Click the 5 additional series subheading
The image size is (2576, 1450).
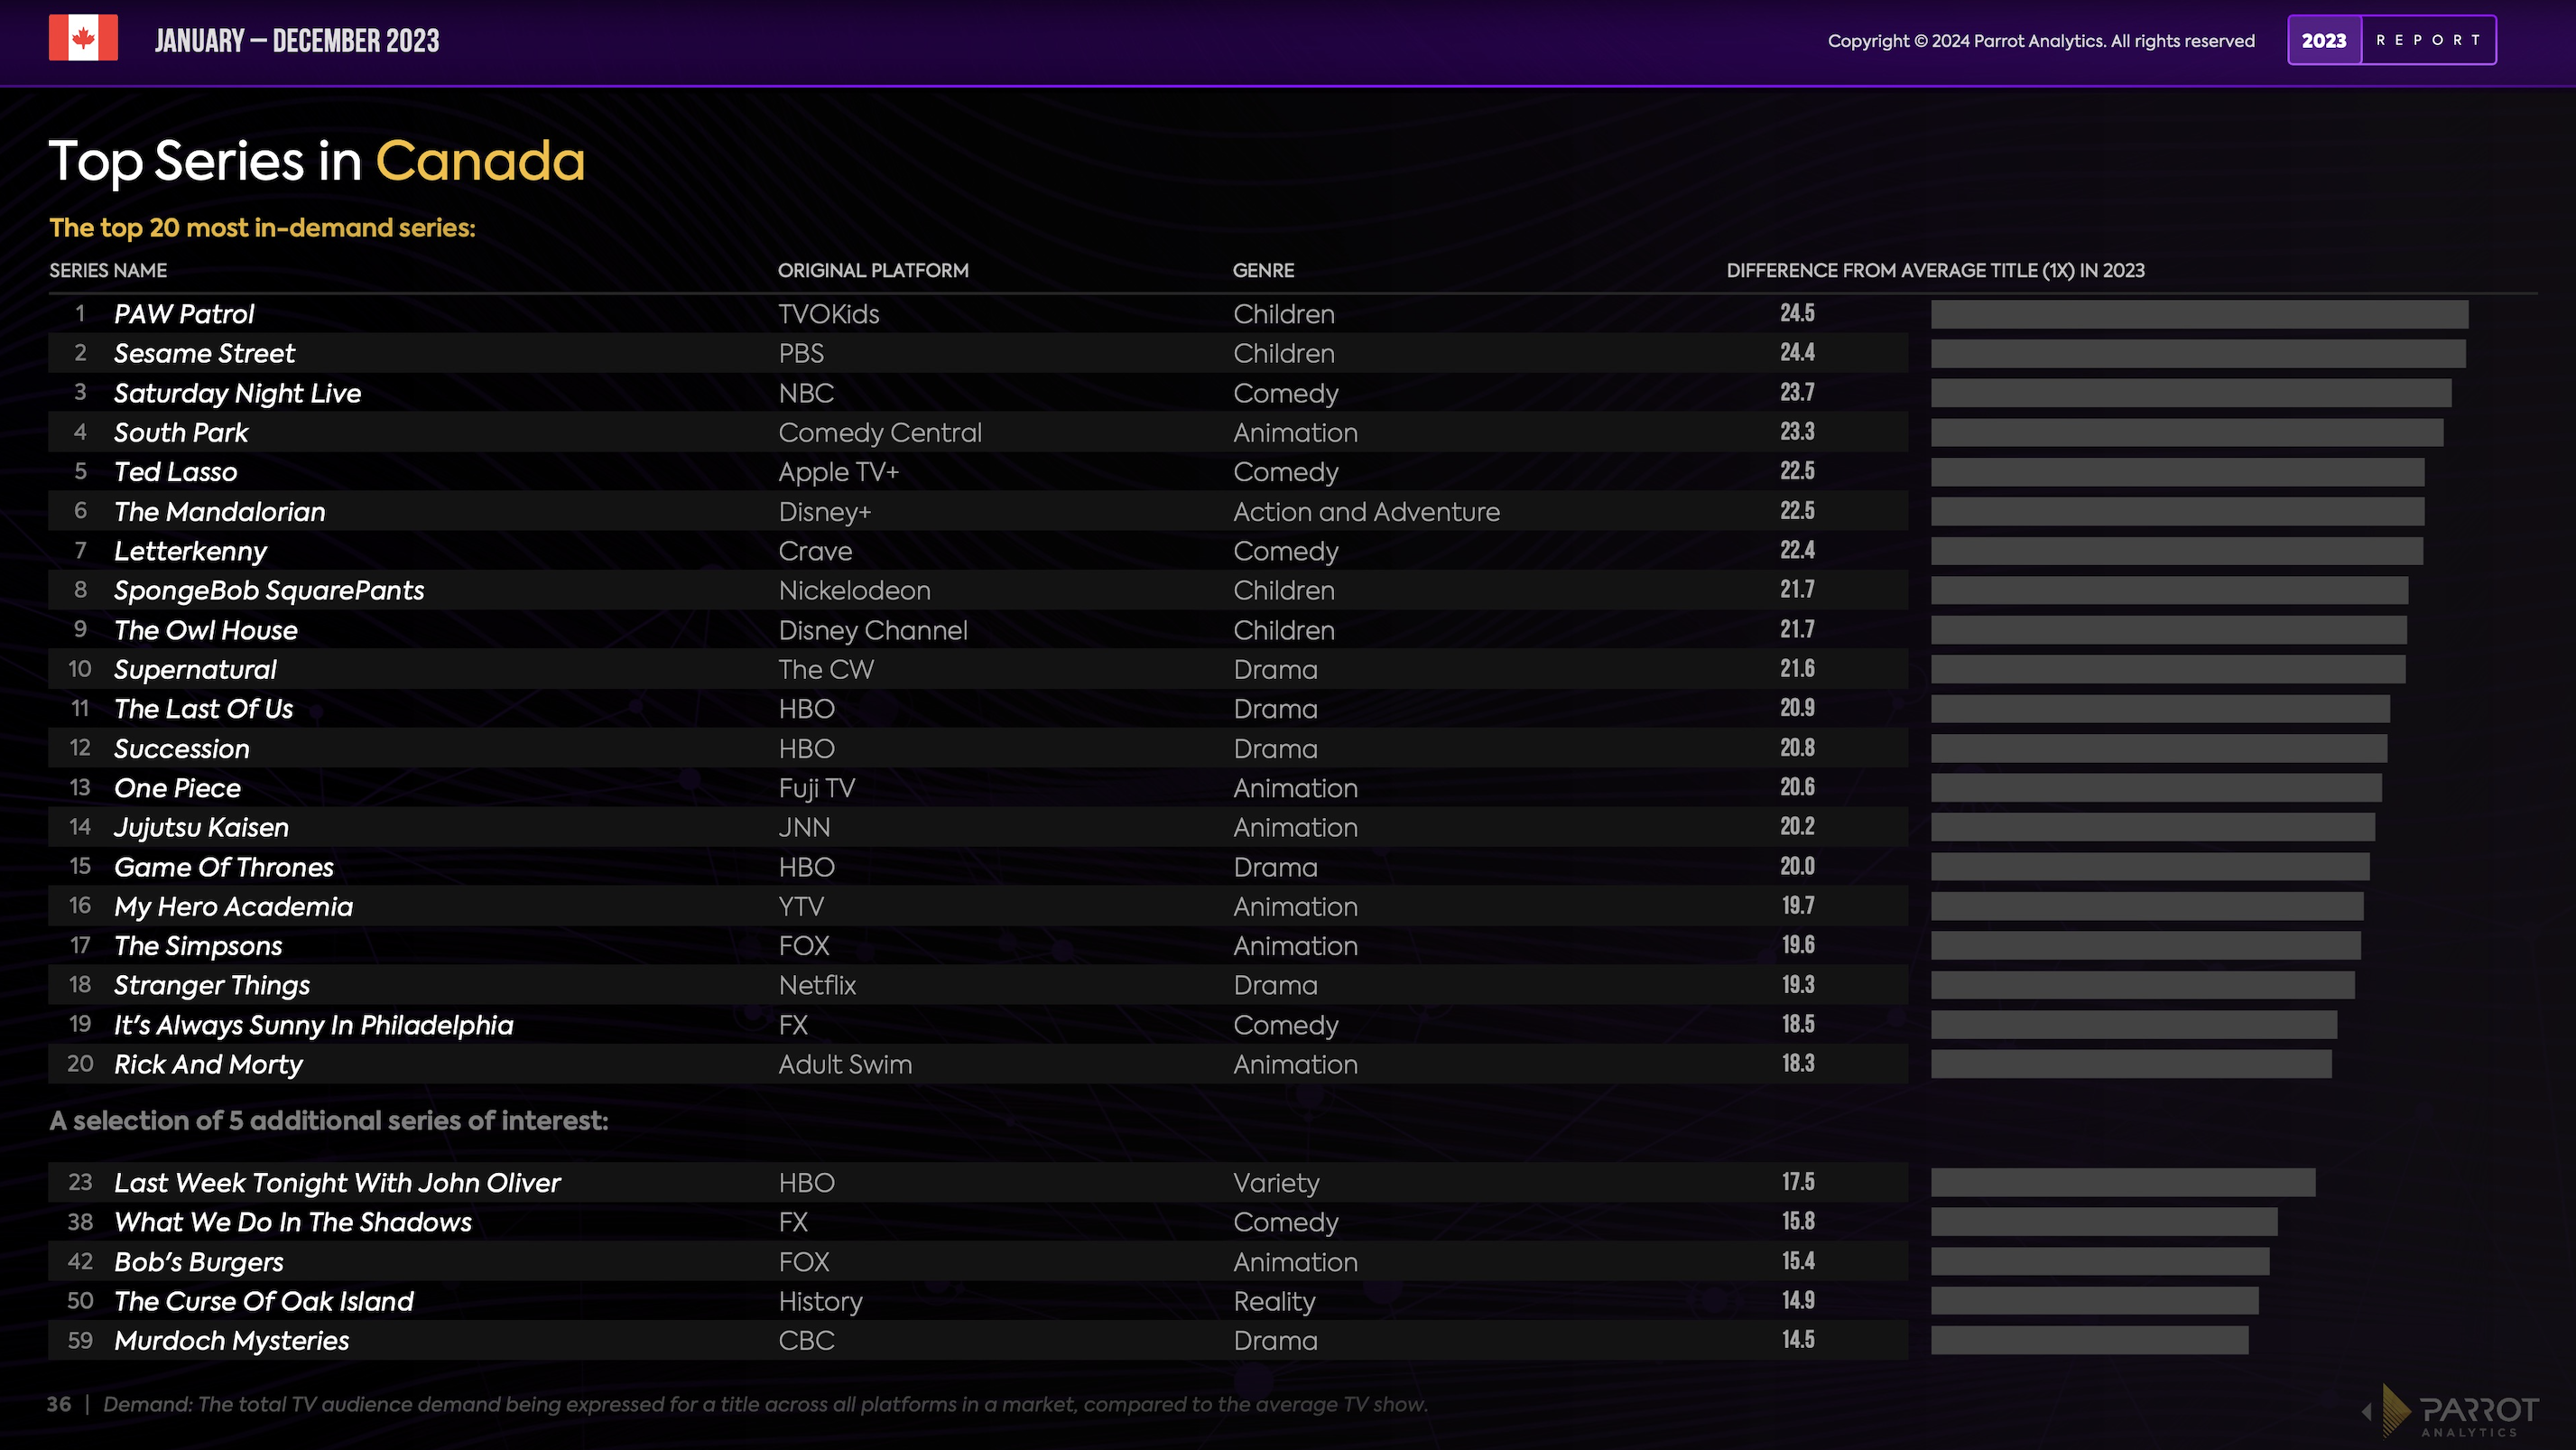[329, 1121]
